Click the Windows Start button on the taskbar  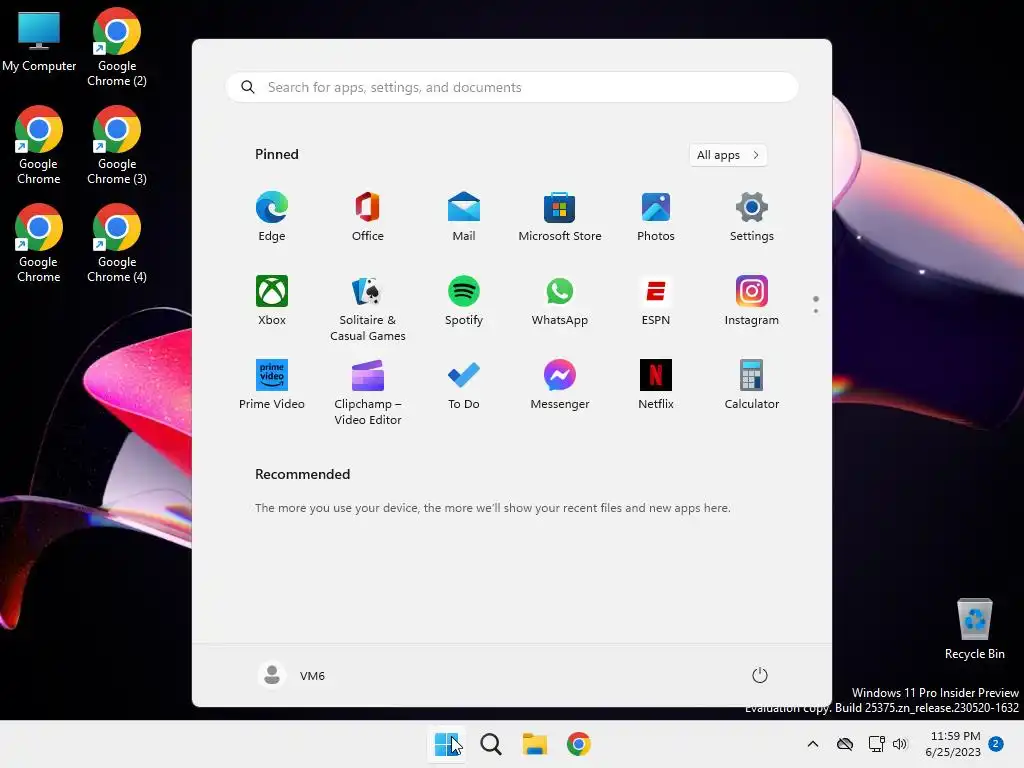447,744
